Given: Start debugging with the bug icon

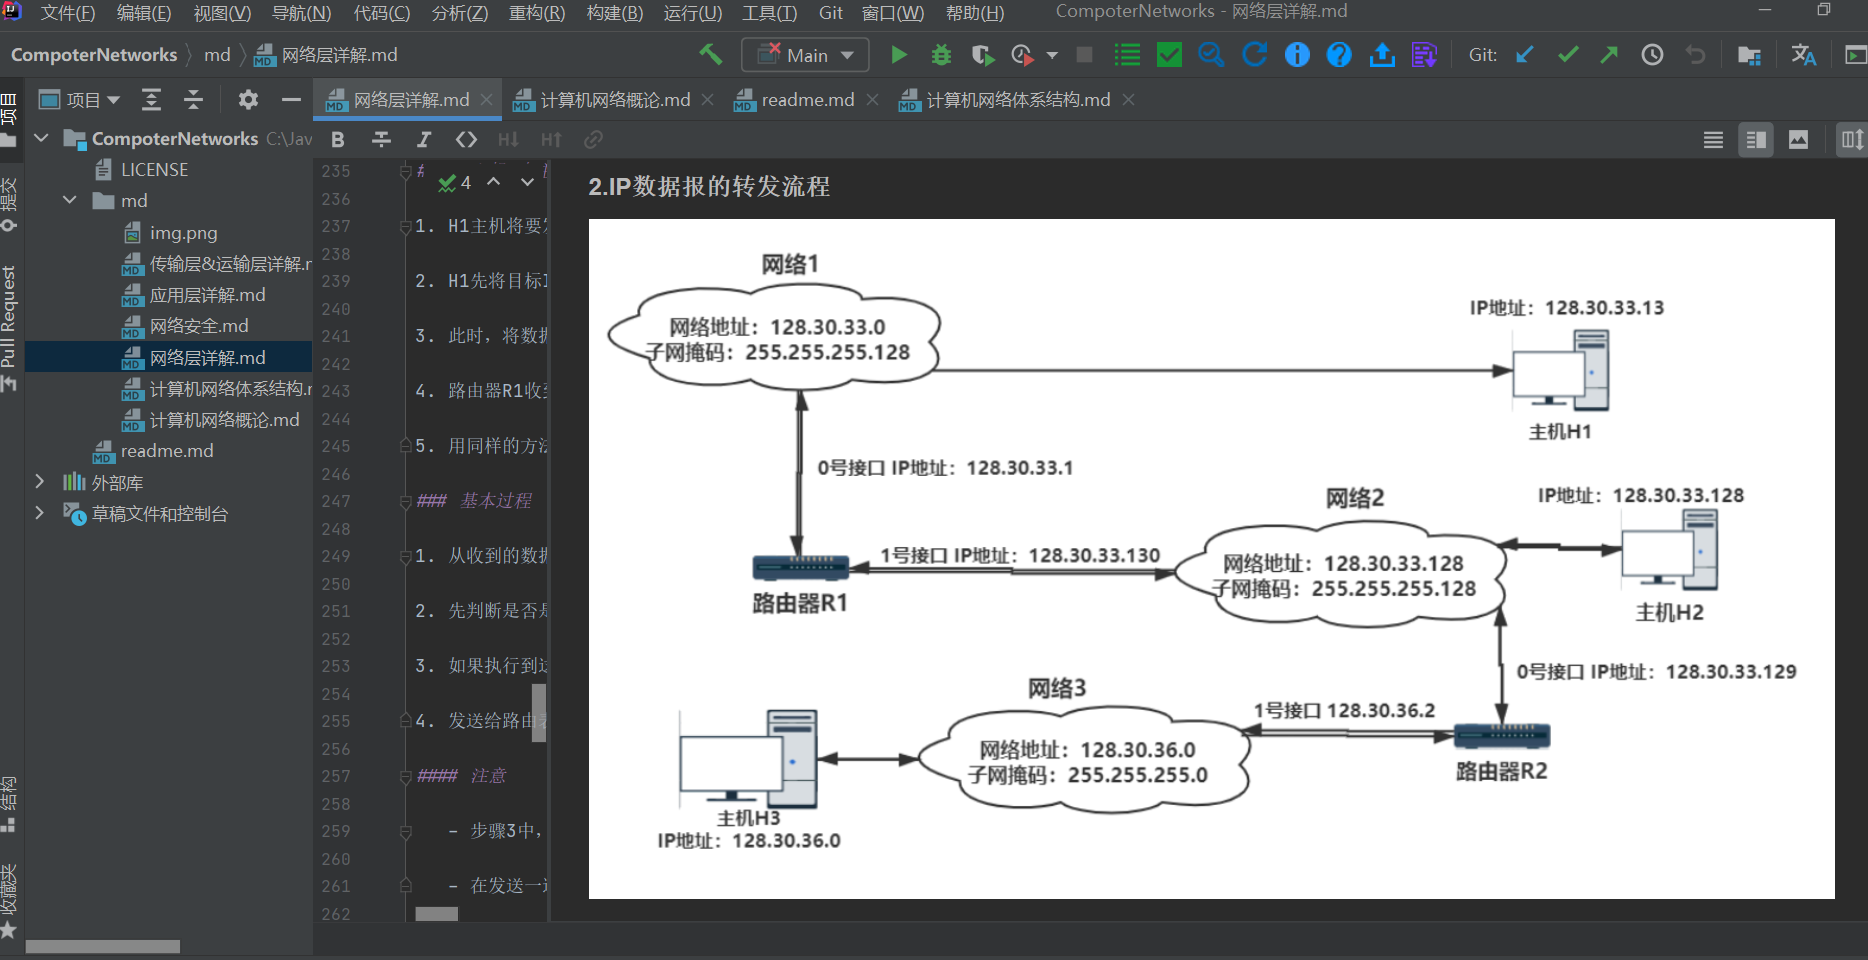Looking at the screenshot, I should [x=941, y=55].
